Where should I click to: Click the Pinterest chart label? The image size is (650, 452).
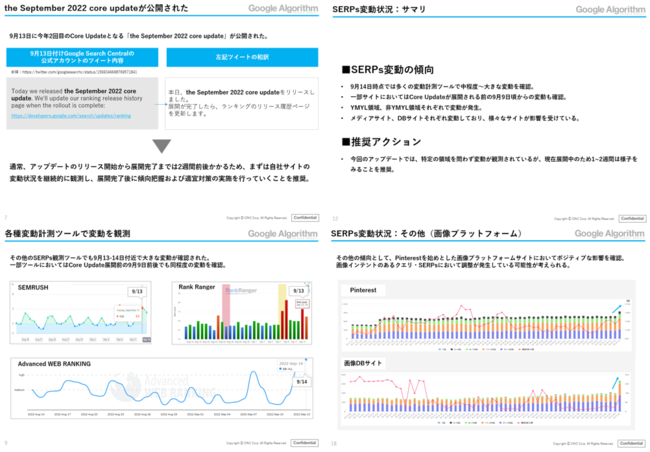363,290
